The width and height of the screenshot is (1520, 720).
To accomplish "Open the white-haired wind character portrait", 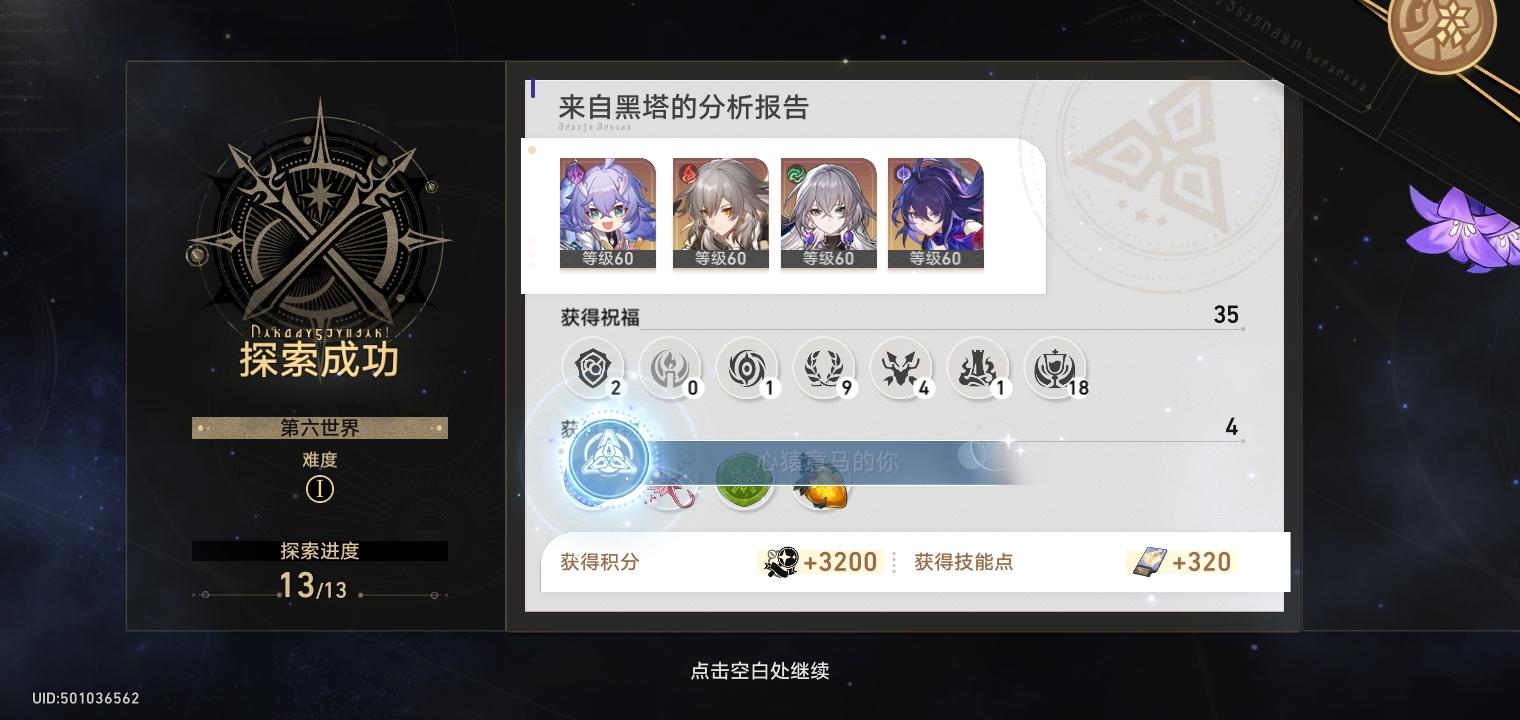I will point(829,213).
